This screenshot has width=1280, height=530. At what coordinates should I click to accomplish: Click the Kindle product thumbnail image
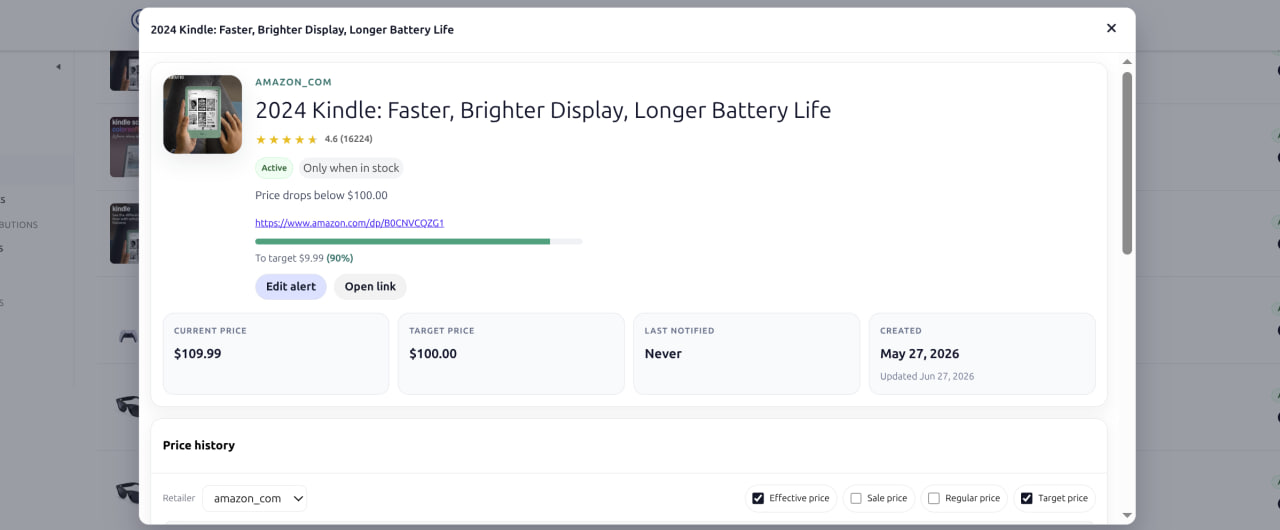(202, 114)
